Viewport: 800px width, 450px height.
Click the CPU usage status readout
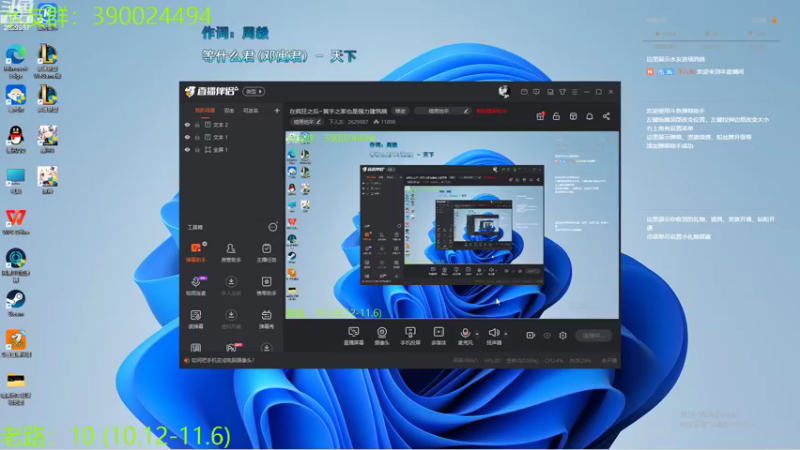click(x=554, y=360)
